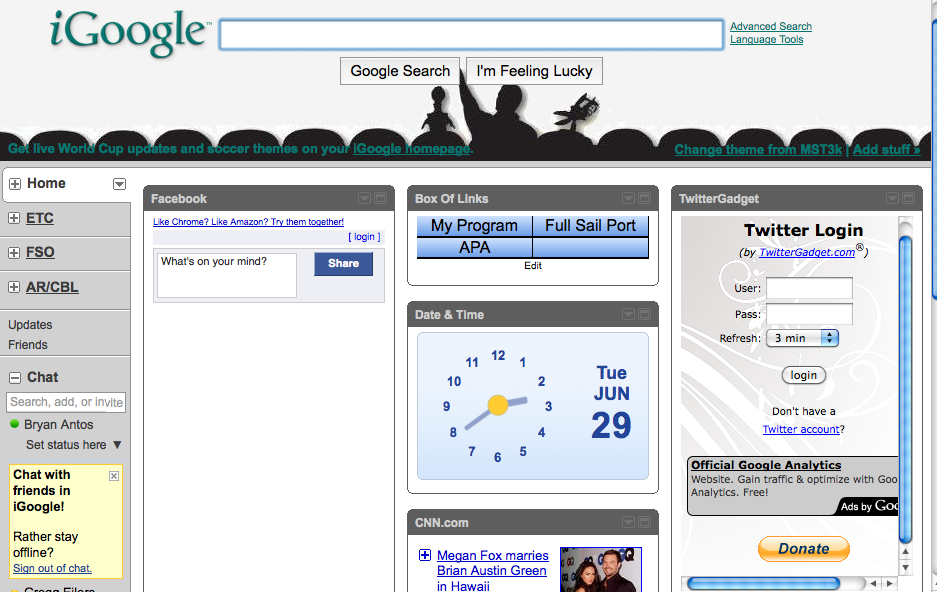
Task: Expand the Home tab plus icon
Action: 15,183
